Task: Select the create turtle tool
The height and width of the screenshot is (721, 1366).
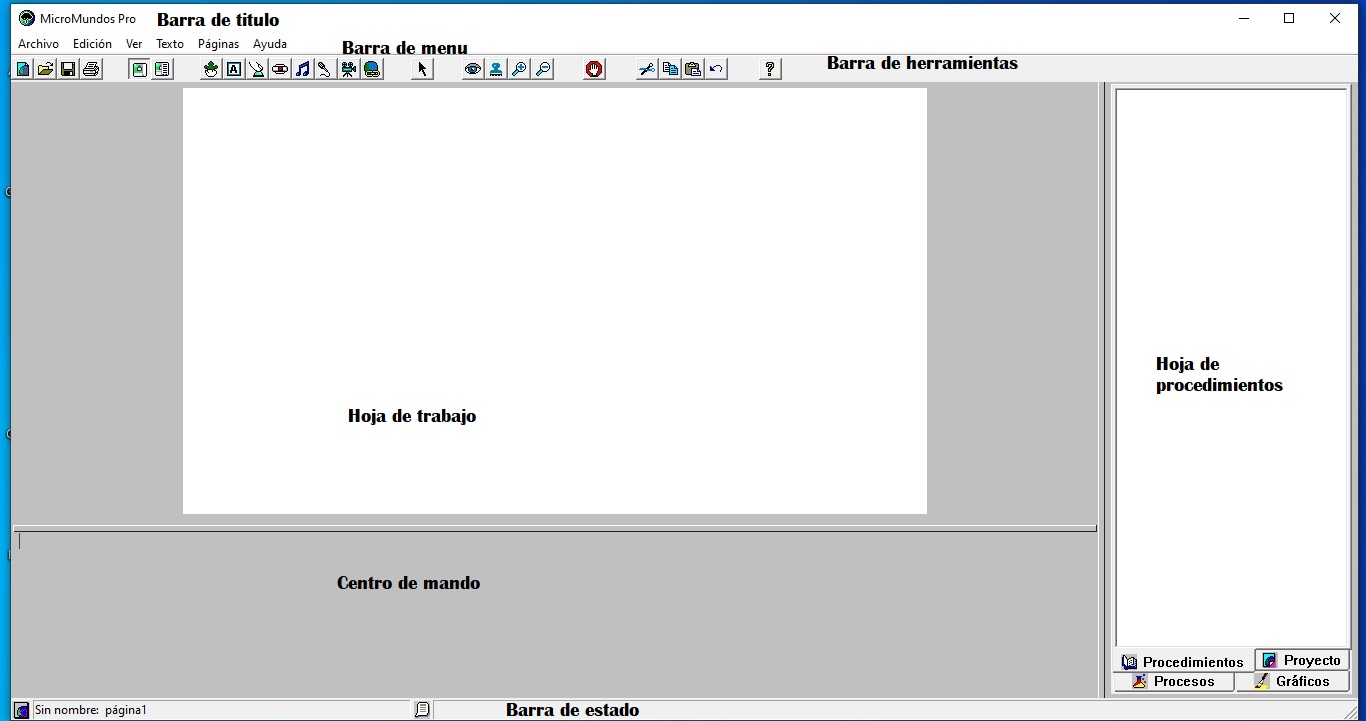Action: pos(210,69)
